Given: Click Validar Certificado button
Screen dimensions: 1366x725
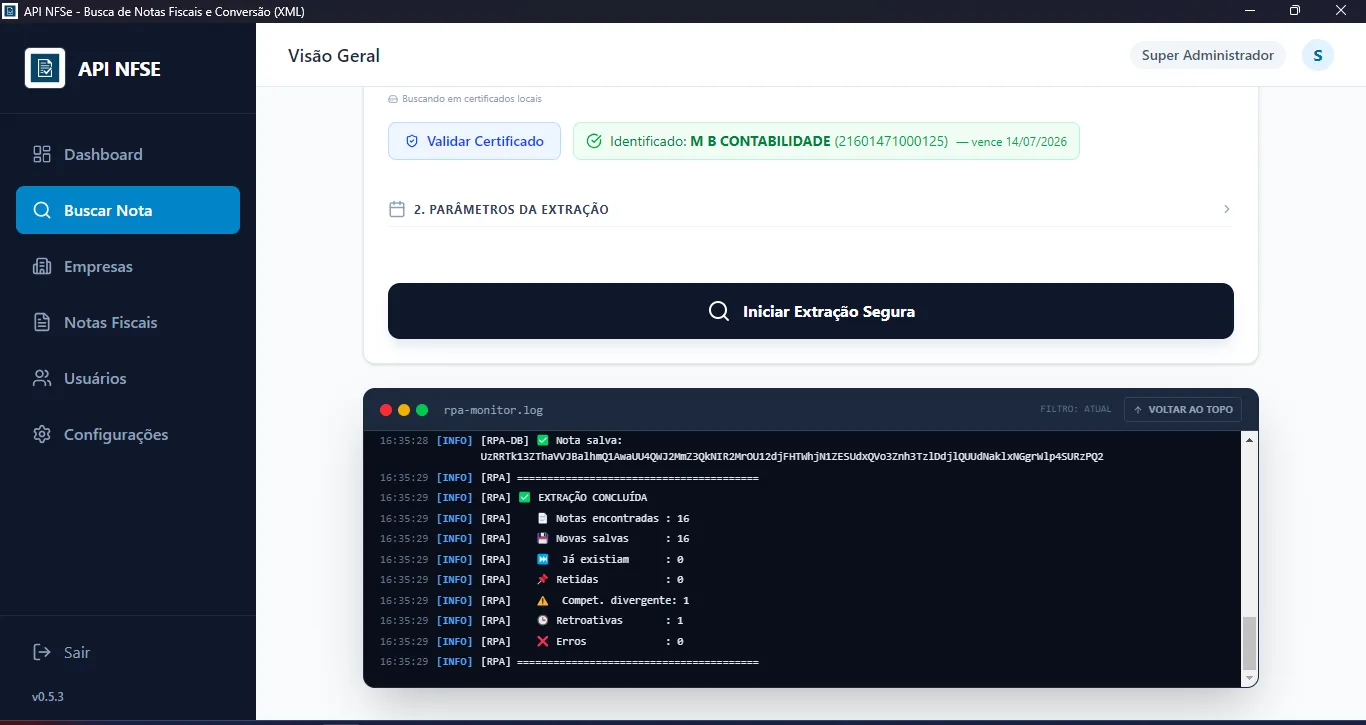Looking at the screenshot, I should tap(475, 141).
